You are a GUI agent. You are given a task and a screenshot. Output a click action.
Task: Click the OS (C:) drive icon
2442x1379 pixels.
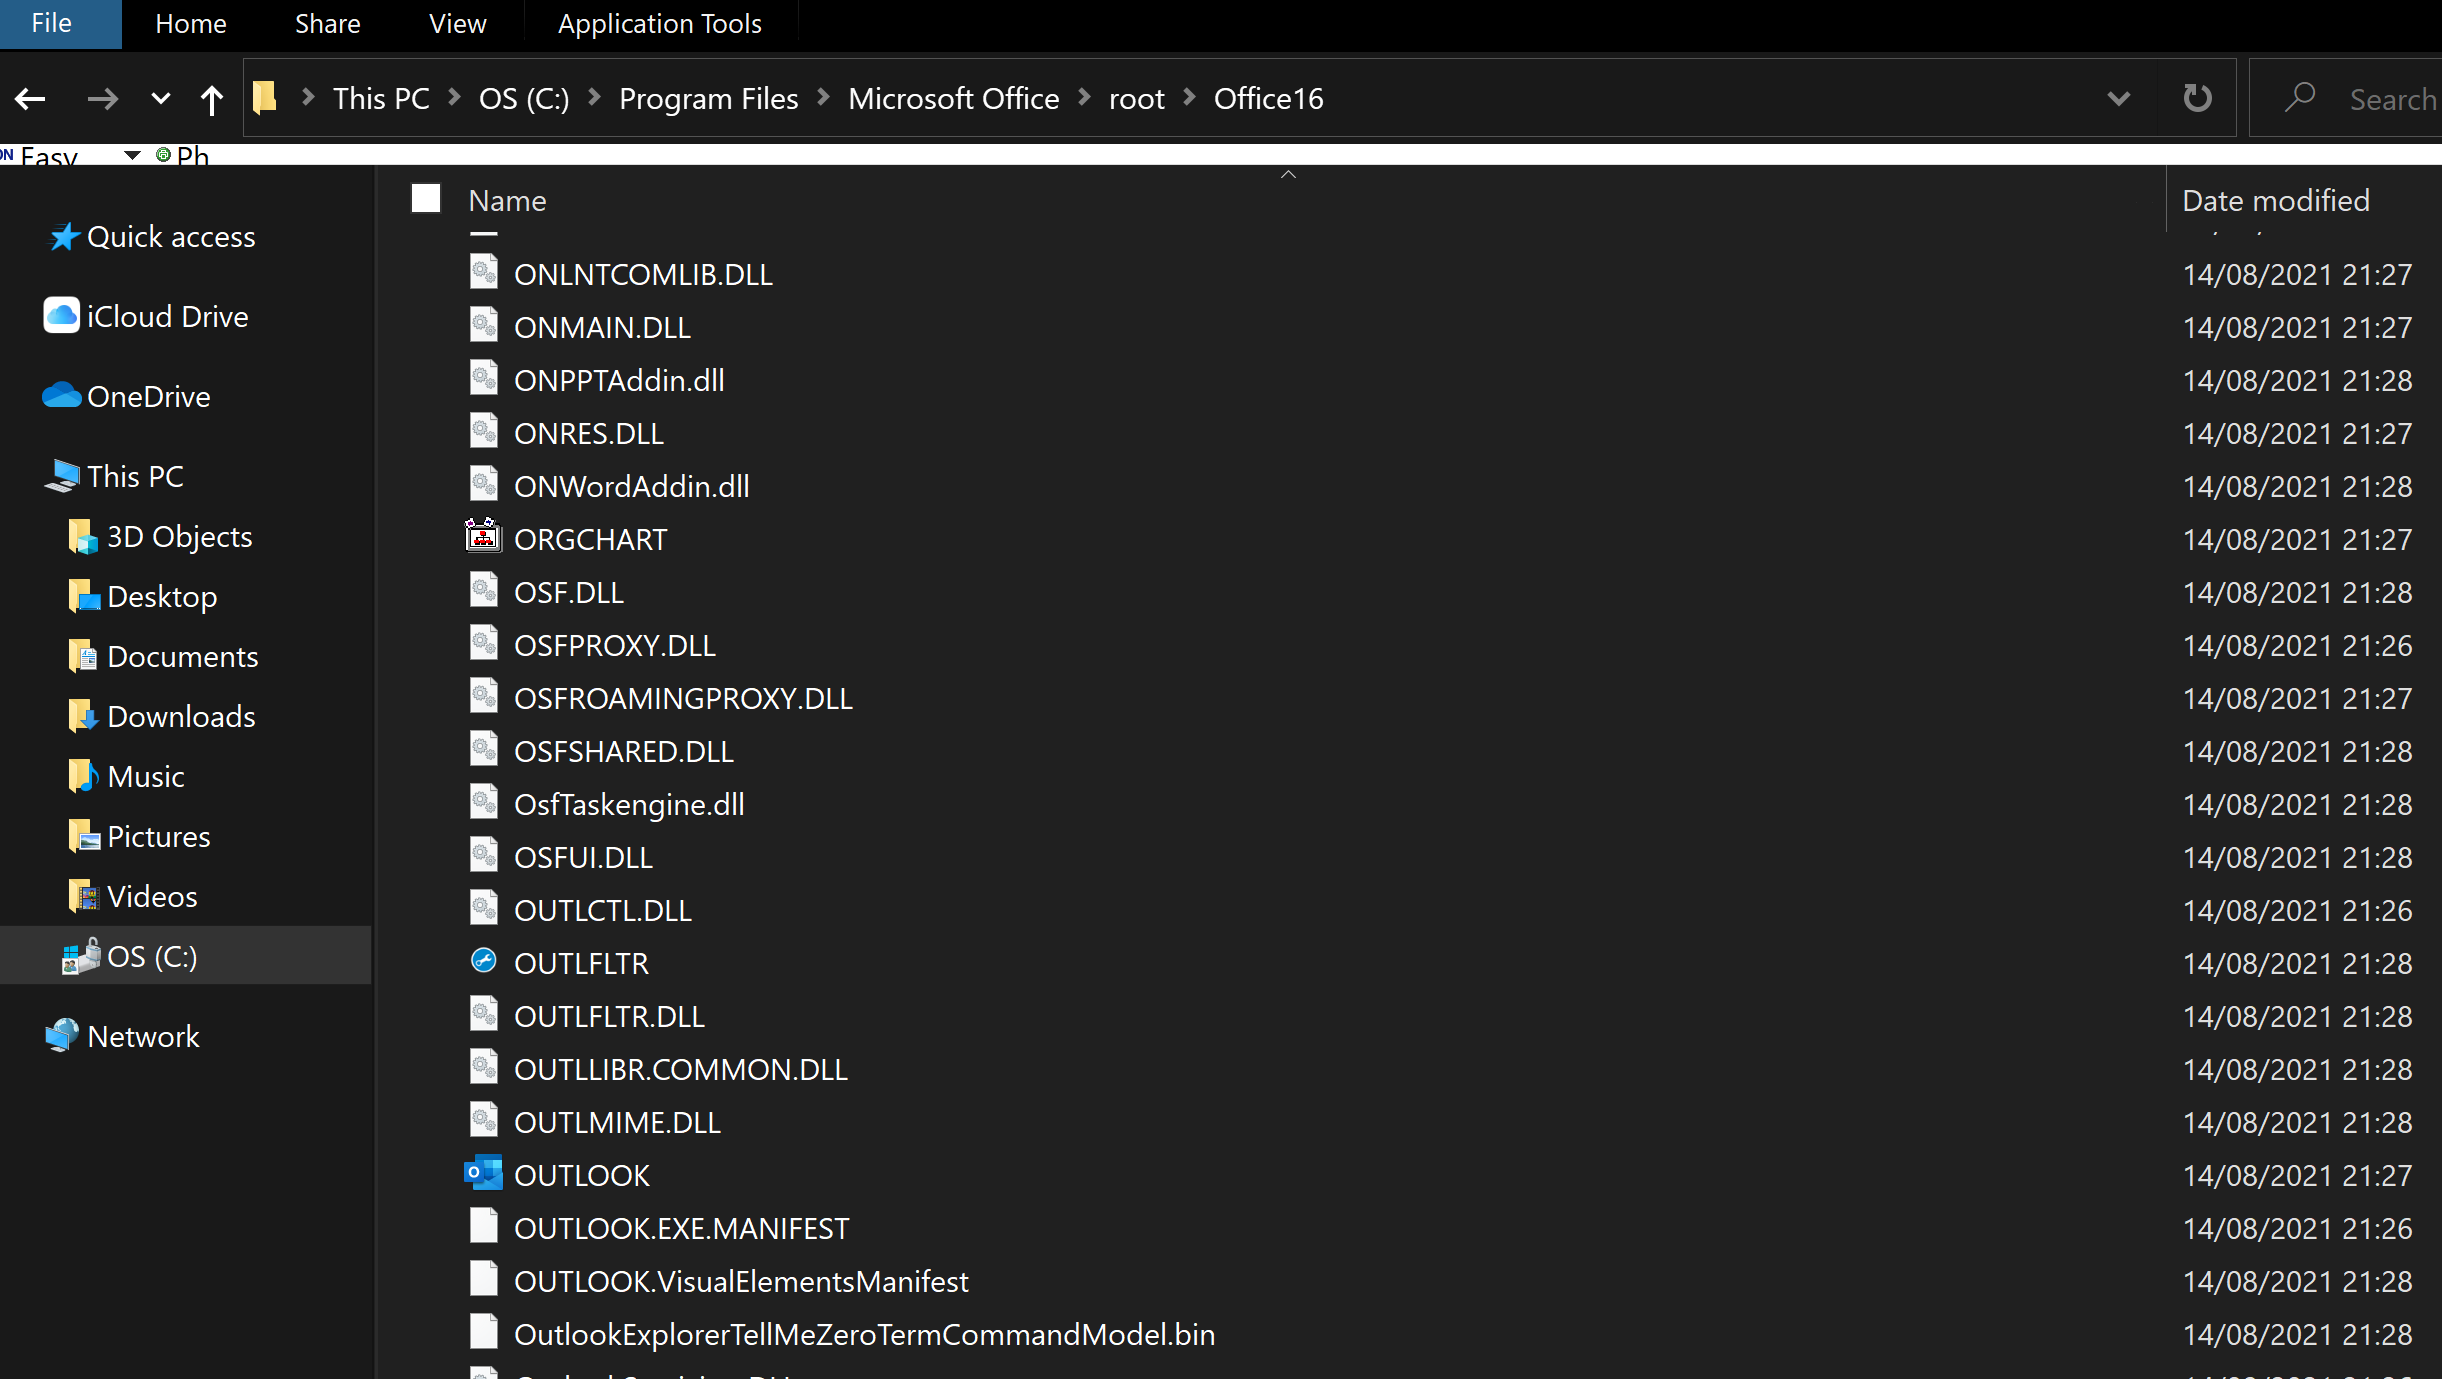pos(82,956)
